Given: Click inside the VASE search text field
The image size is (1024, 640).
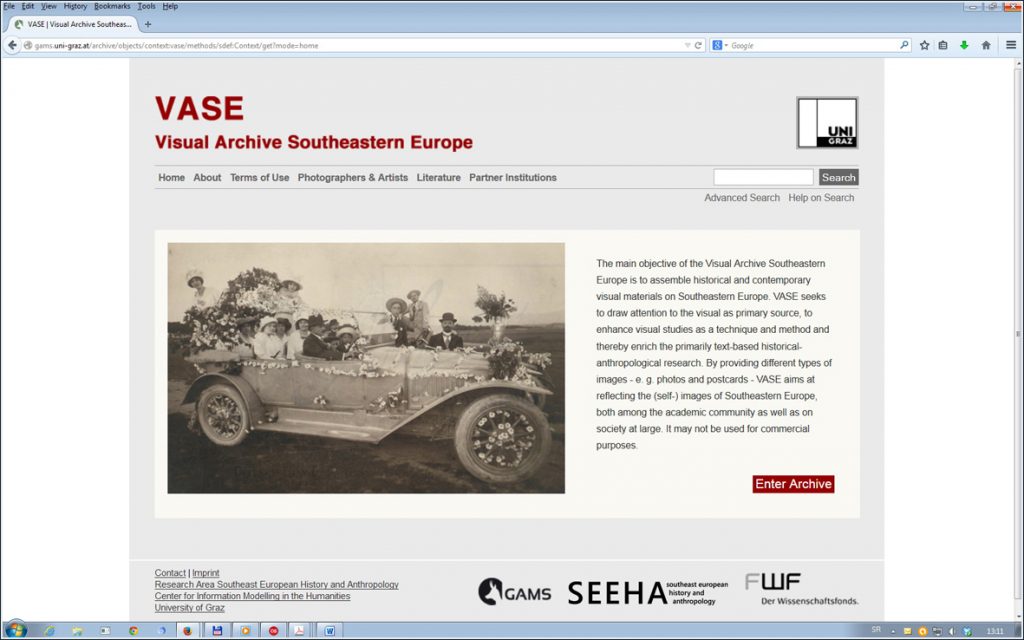Looking at the screenshot, I should 763,177.
